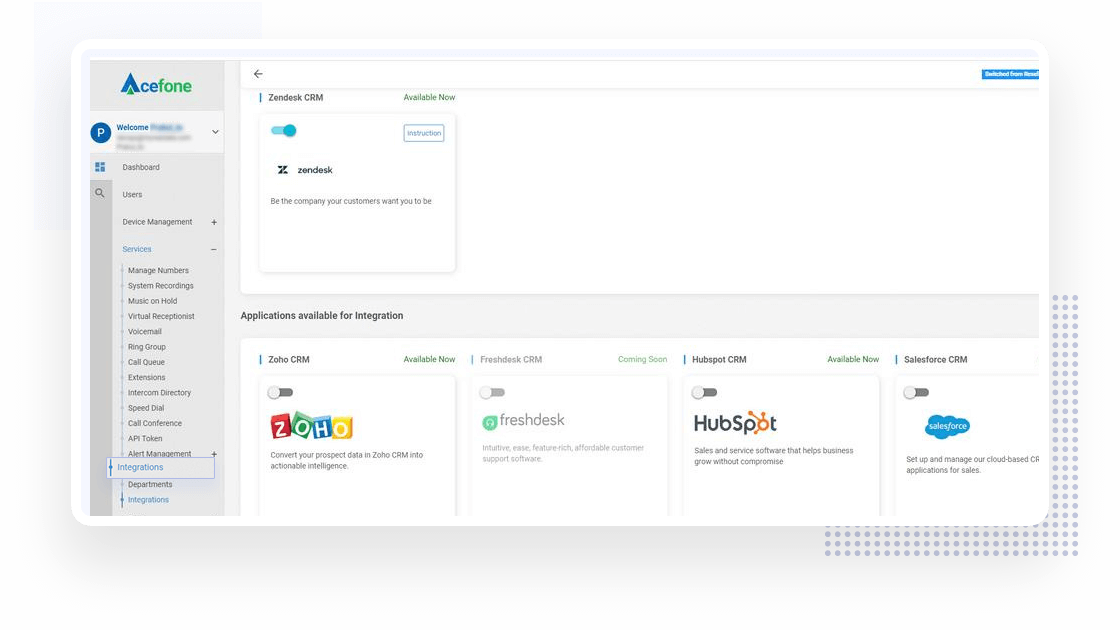Open Alert Management

159,454
